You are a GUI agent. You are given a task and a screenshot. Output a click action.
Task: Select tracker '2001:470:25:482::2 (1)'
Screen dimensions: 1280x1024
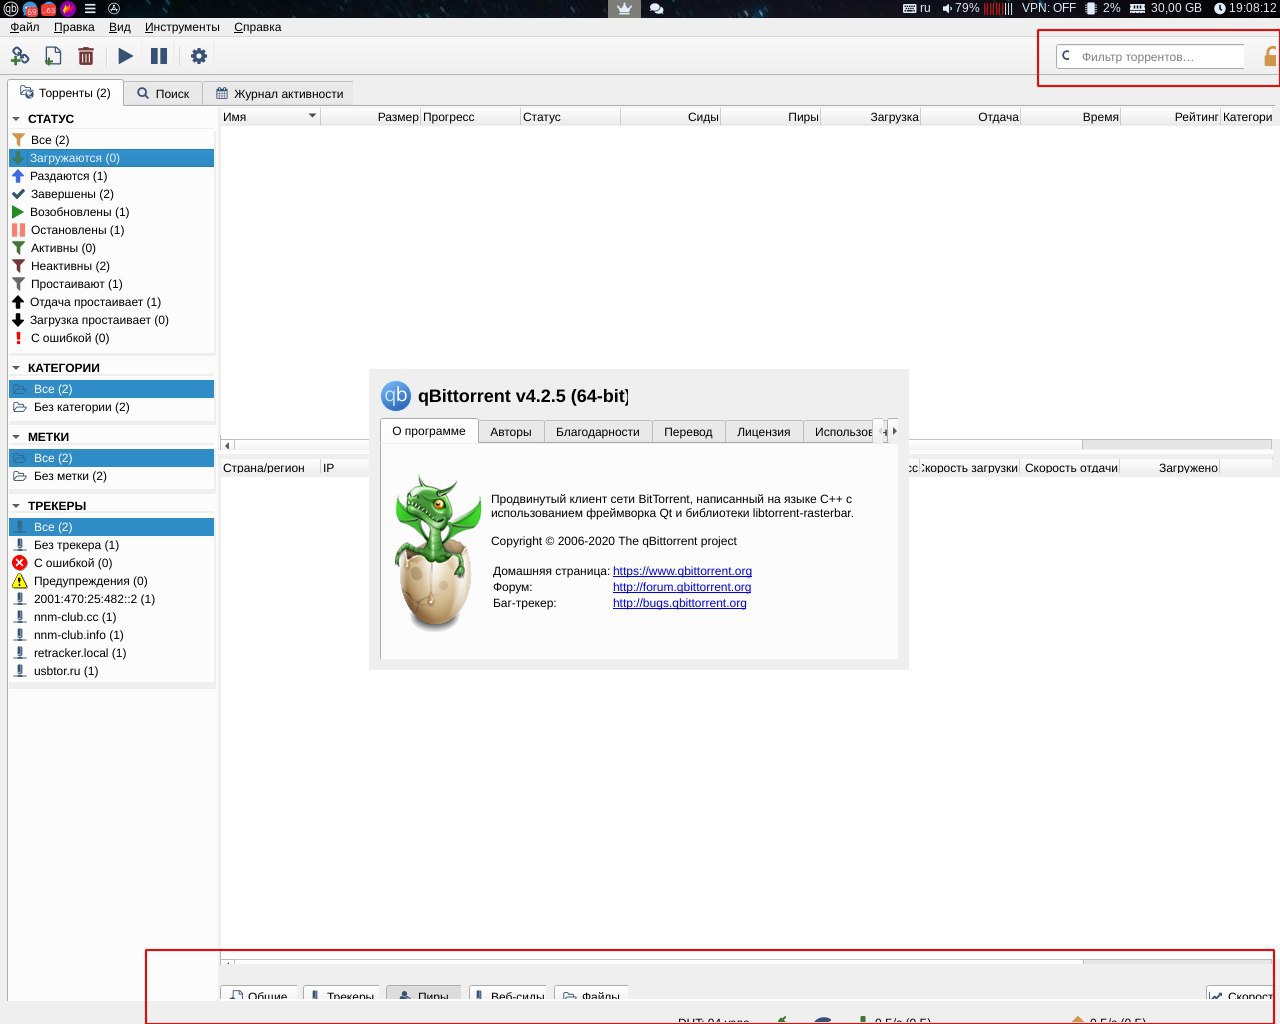pyautogui.click(x=111, y=599)
